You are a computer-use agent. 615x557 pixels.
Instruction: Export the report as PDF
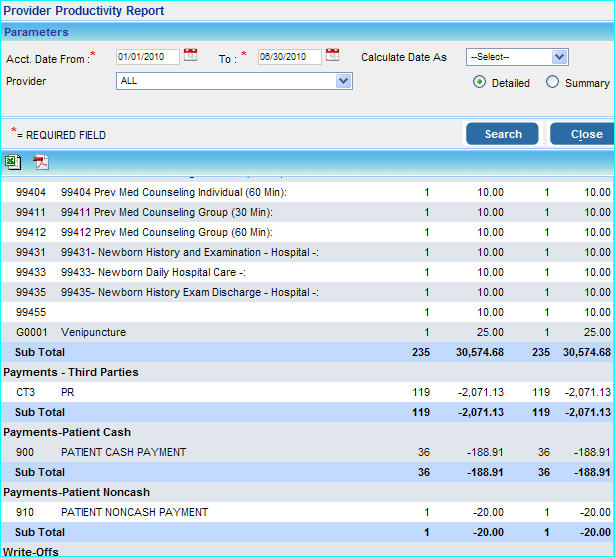41,162
